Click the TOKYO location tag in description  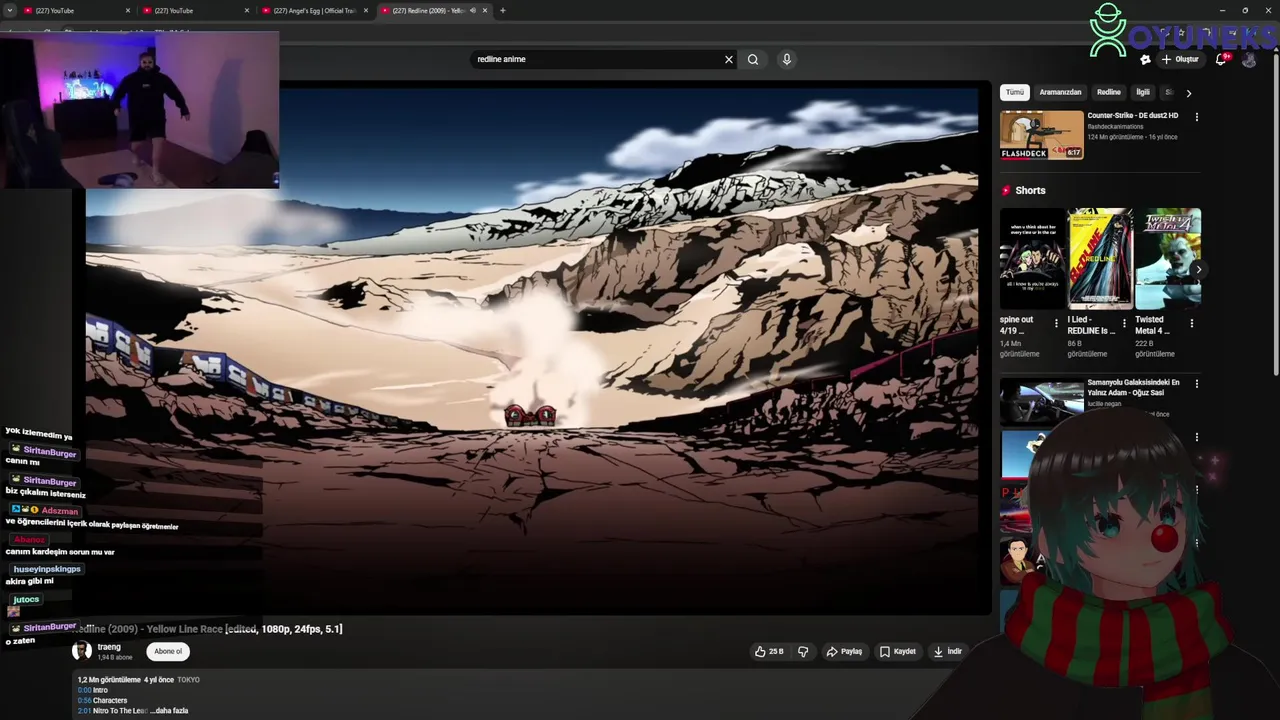pyautogui.click(x=188, y=680)
